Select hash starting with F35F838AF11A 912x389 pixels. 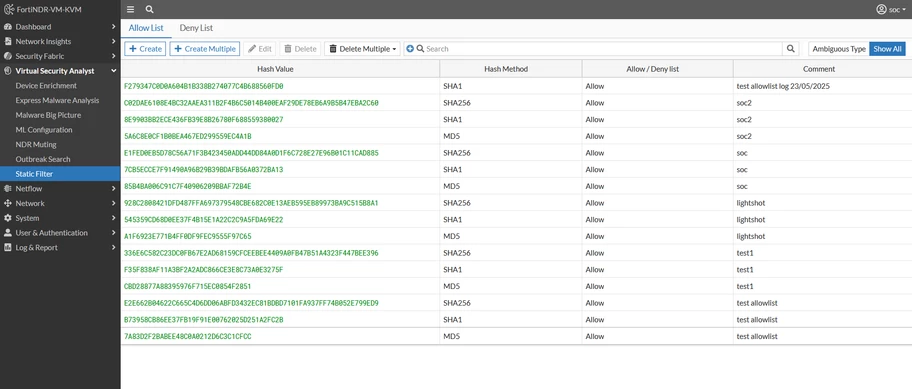pyautogui.click(x=204, y=270)
